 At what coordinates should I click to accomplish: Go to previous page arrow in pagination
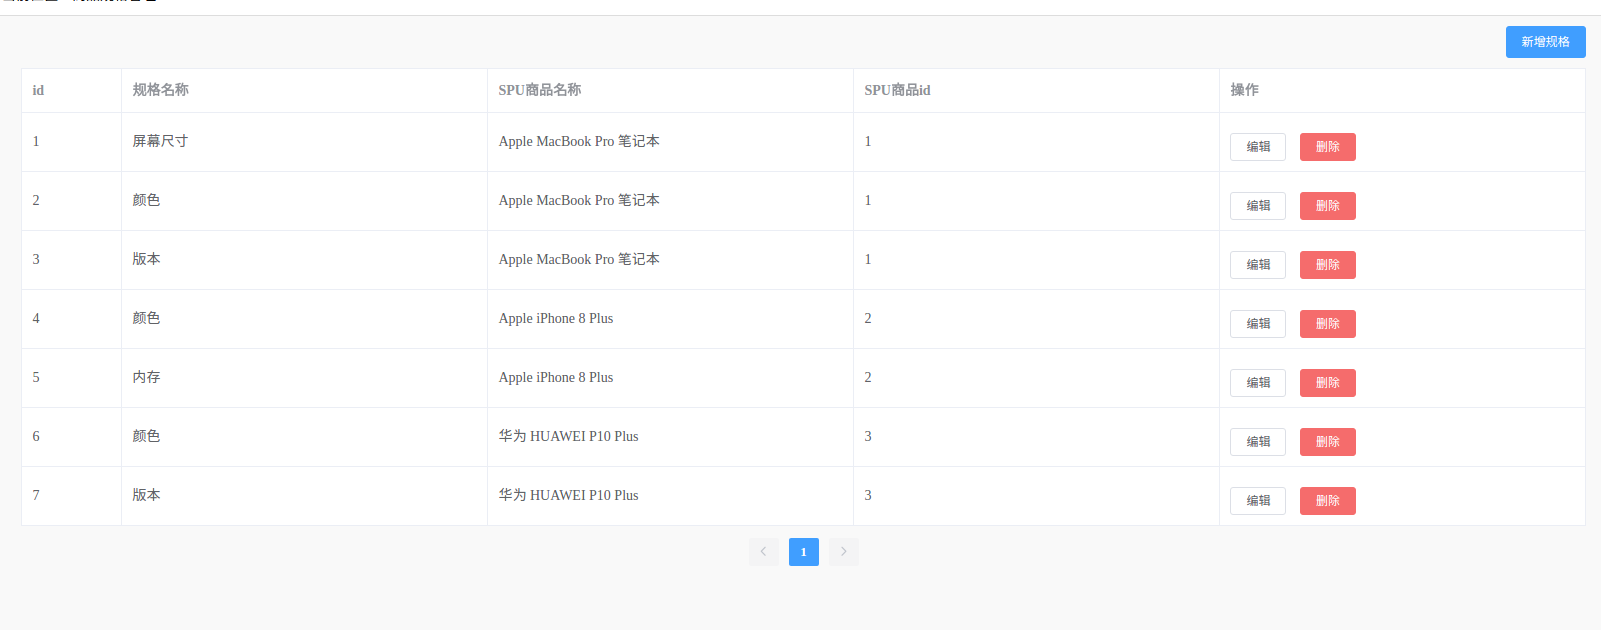pyautogui.click(x=764, y=552)
